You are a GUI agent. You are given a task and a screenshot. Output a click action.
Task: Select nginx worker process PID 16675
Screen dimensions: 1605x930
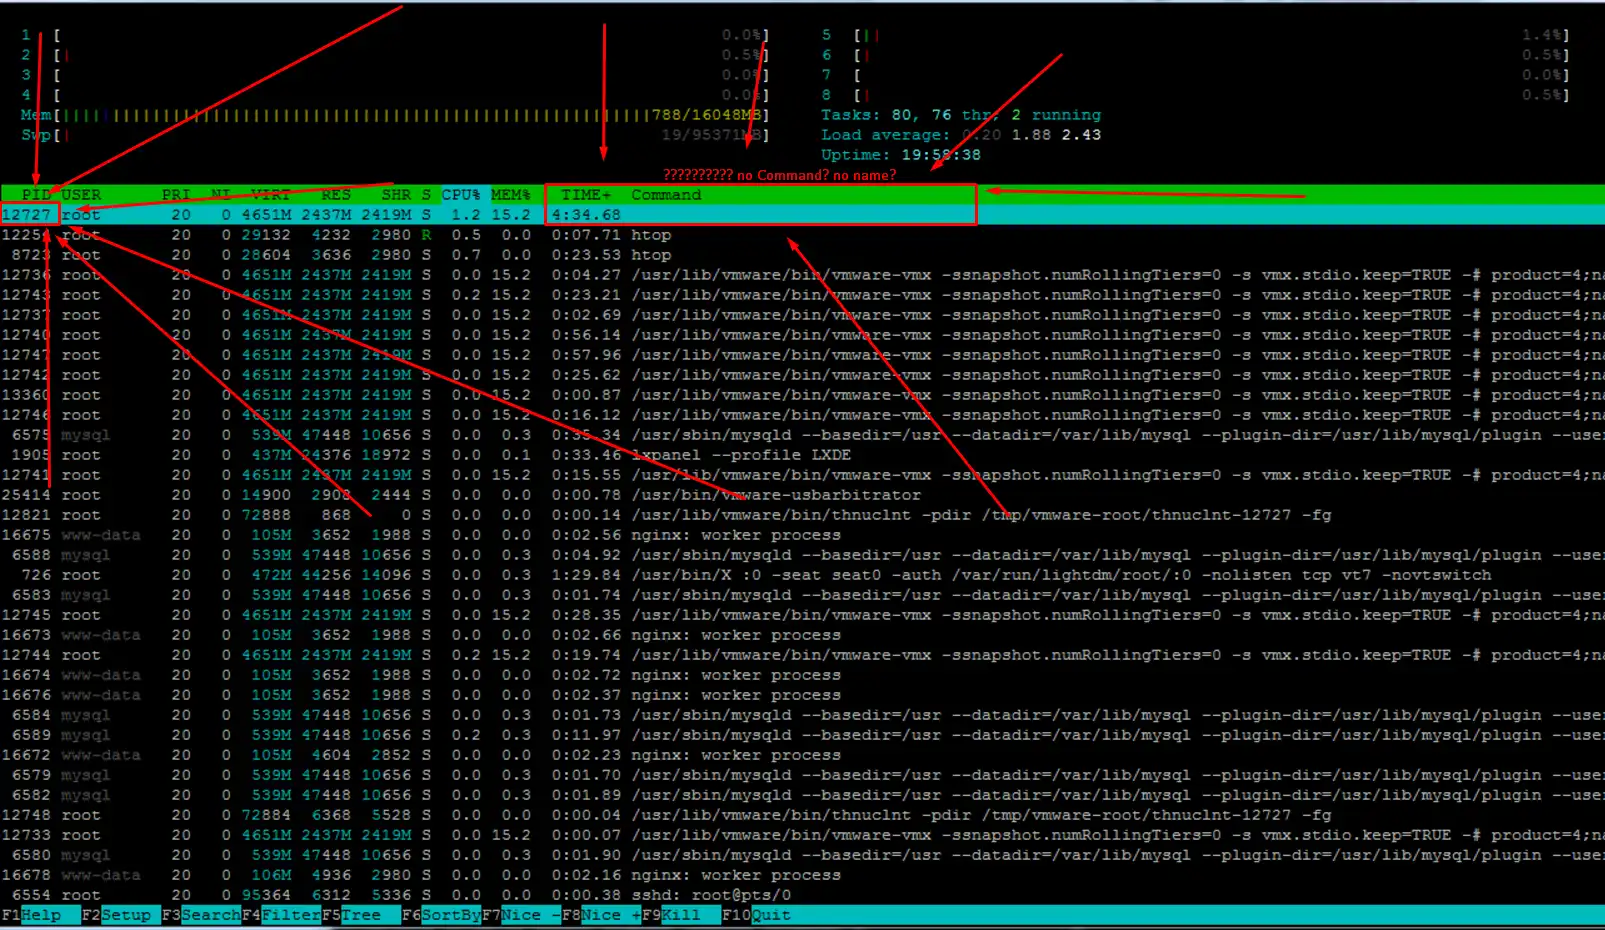(x=802, y=535)
